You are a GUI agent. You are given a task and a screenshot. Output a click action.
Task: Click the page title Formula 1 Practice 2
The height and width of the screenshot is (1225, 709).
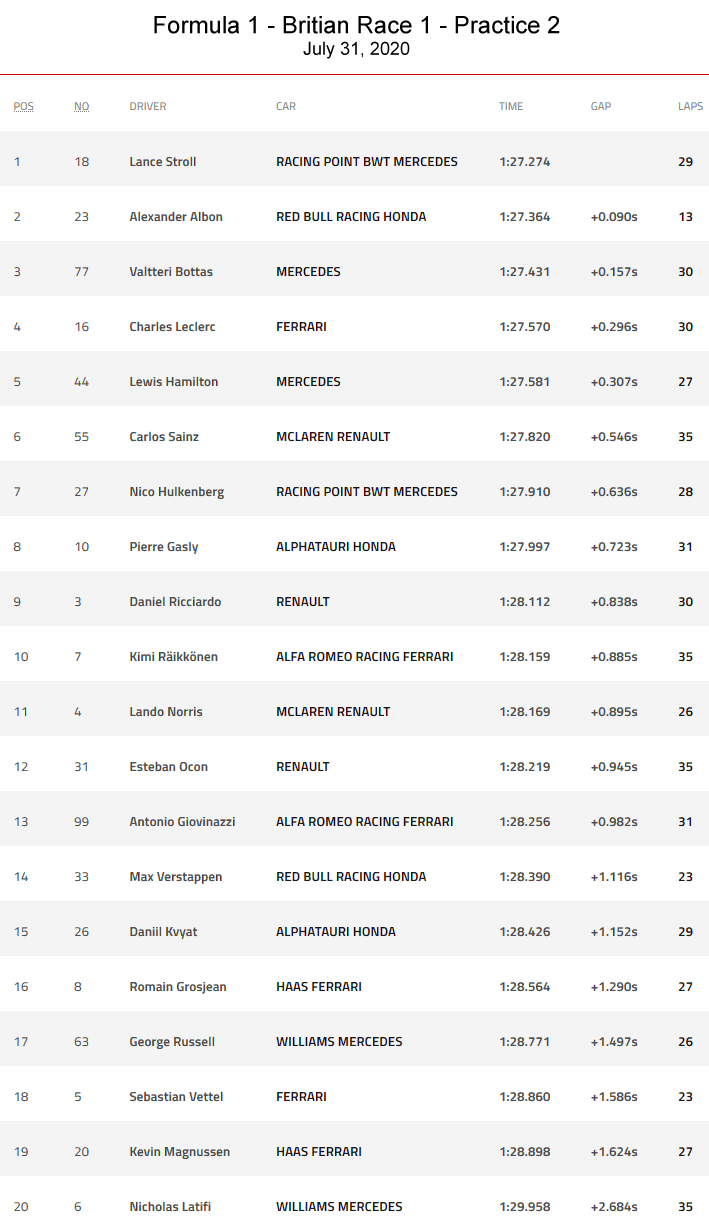(x=356, y=26)
